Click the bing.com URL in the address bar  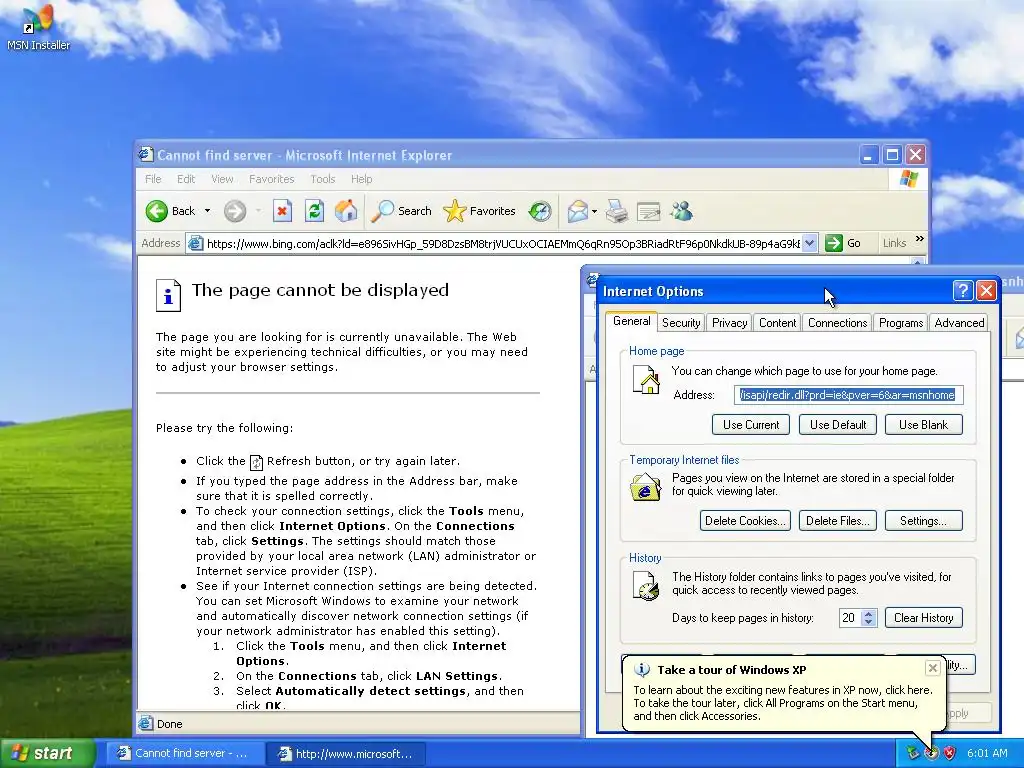click(x=503, y=244)
